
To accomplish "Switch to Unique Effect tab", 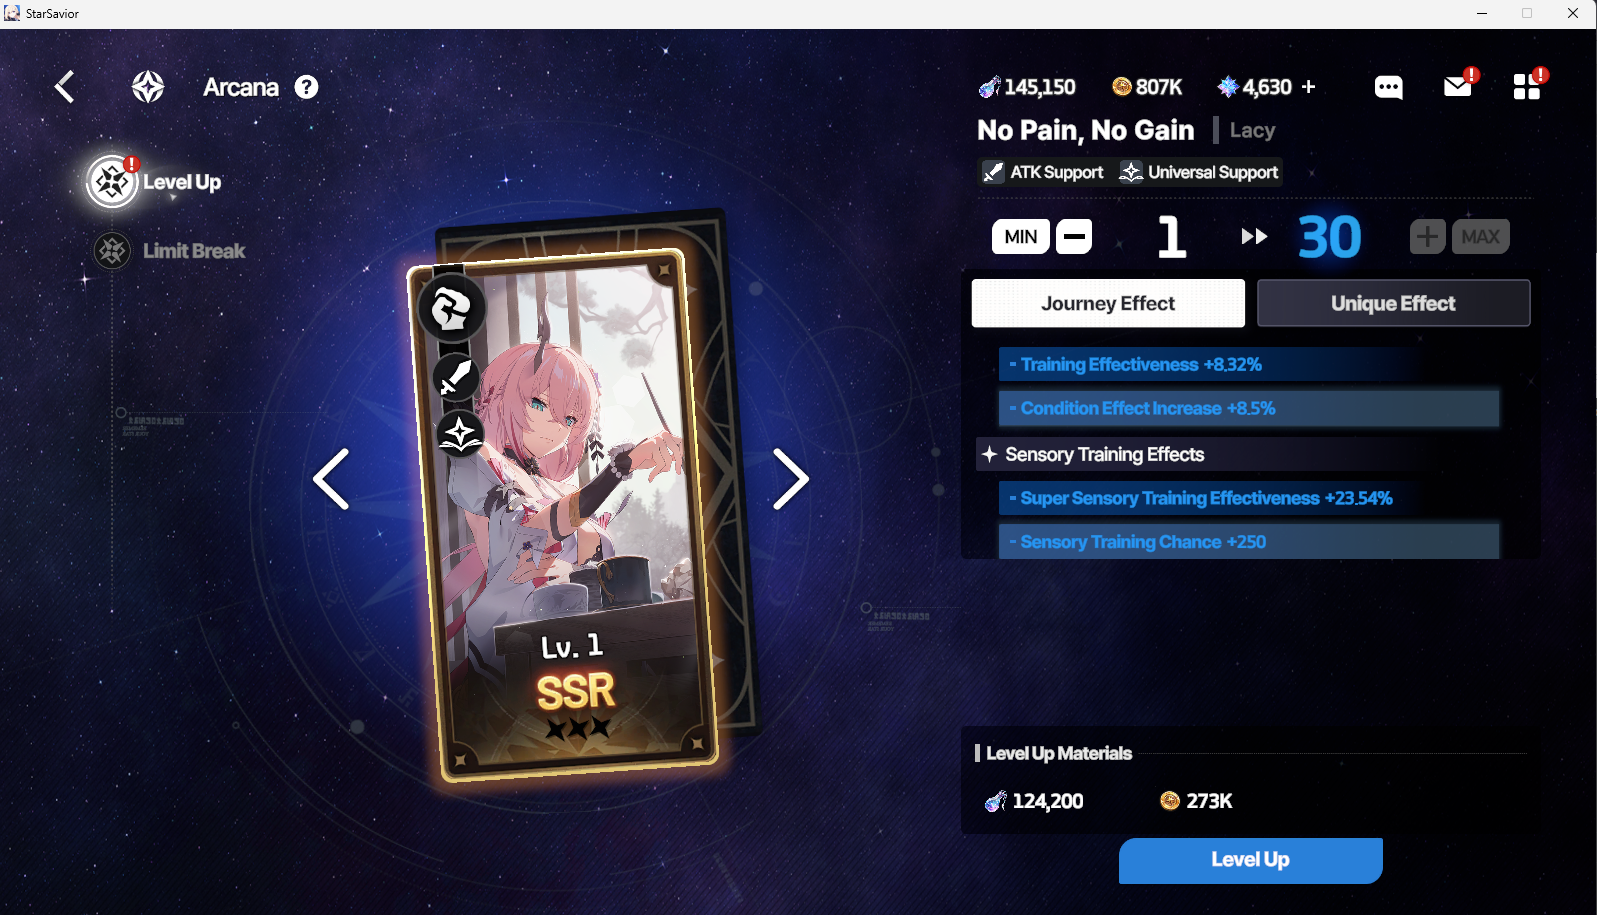I will point(1393,303).
